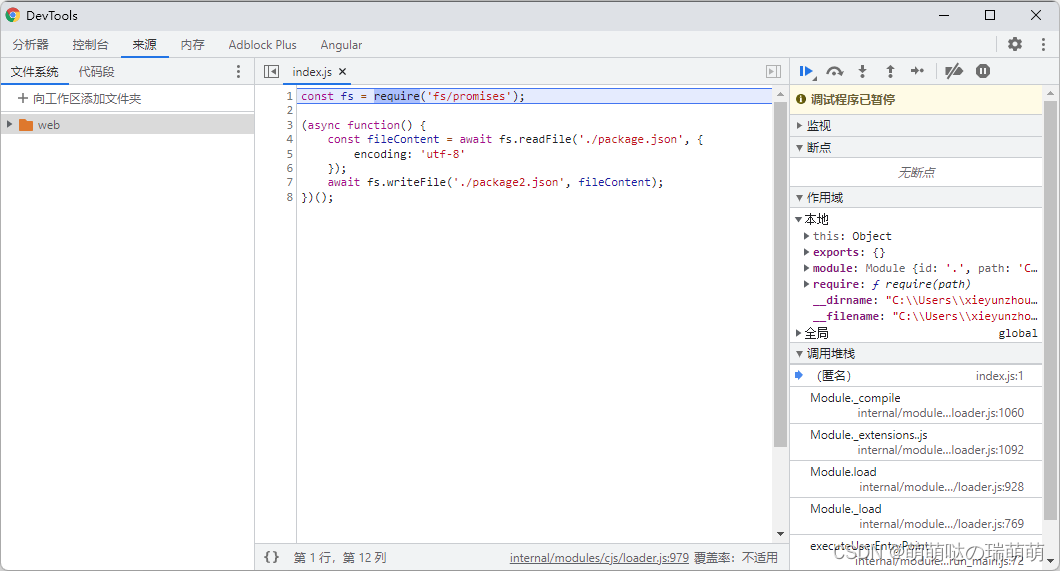Deactivate all breakpoints

pos(954,71)
